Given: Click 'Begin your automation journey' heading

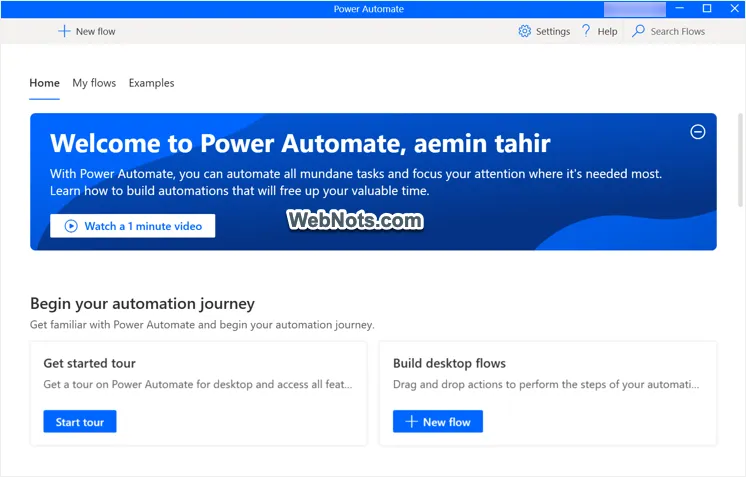Looking at the screenshot, I should click(142, 304).
